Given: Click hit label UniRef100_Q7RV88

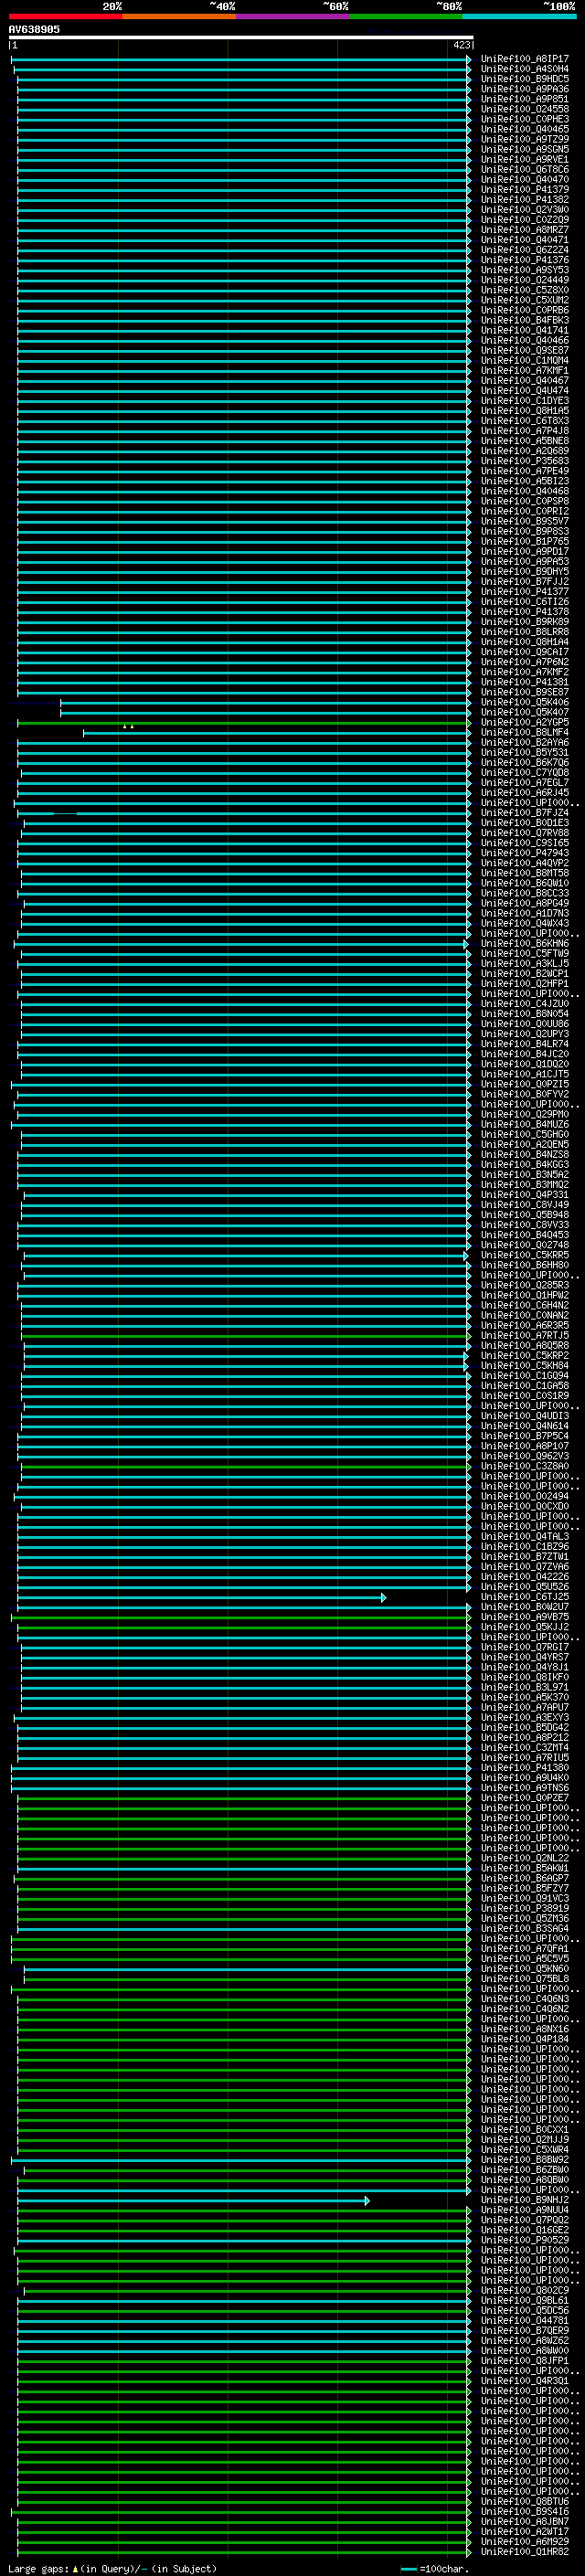Looking at the screenshot, I should click(524, 832).
